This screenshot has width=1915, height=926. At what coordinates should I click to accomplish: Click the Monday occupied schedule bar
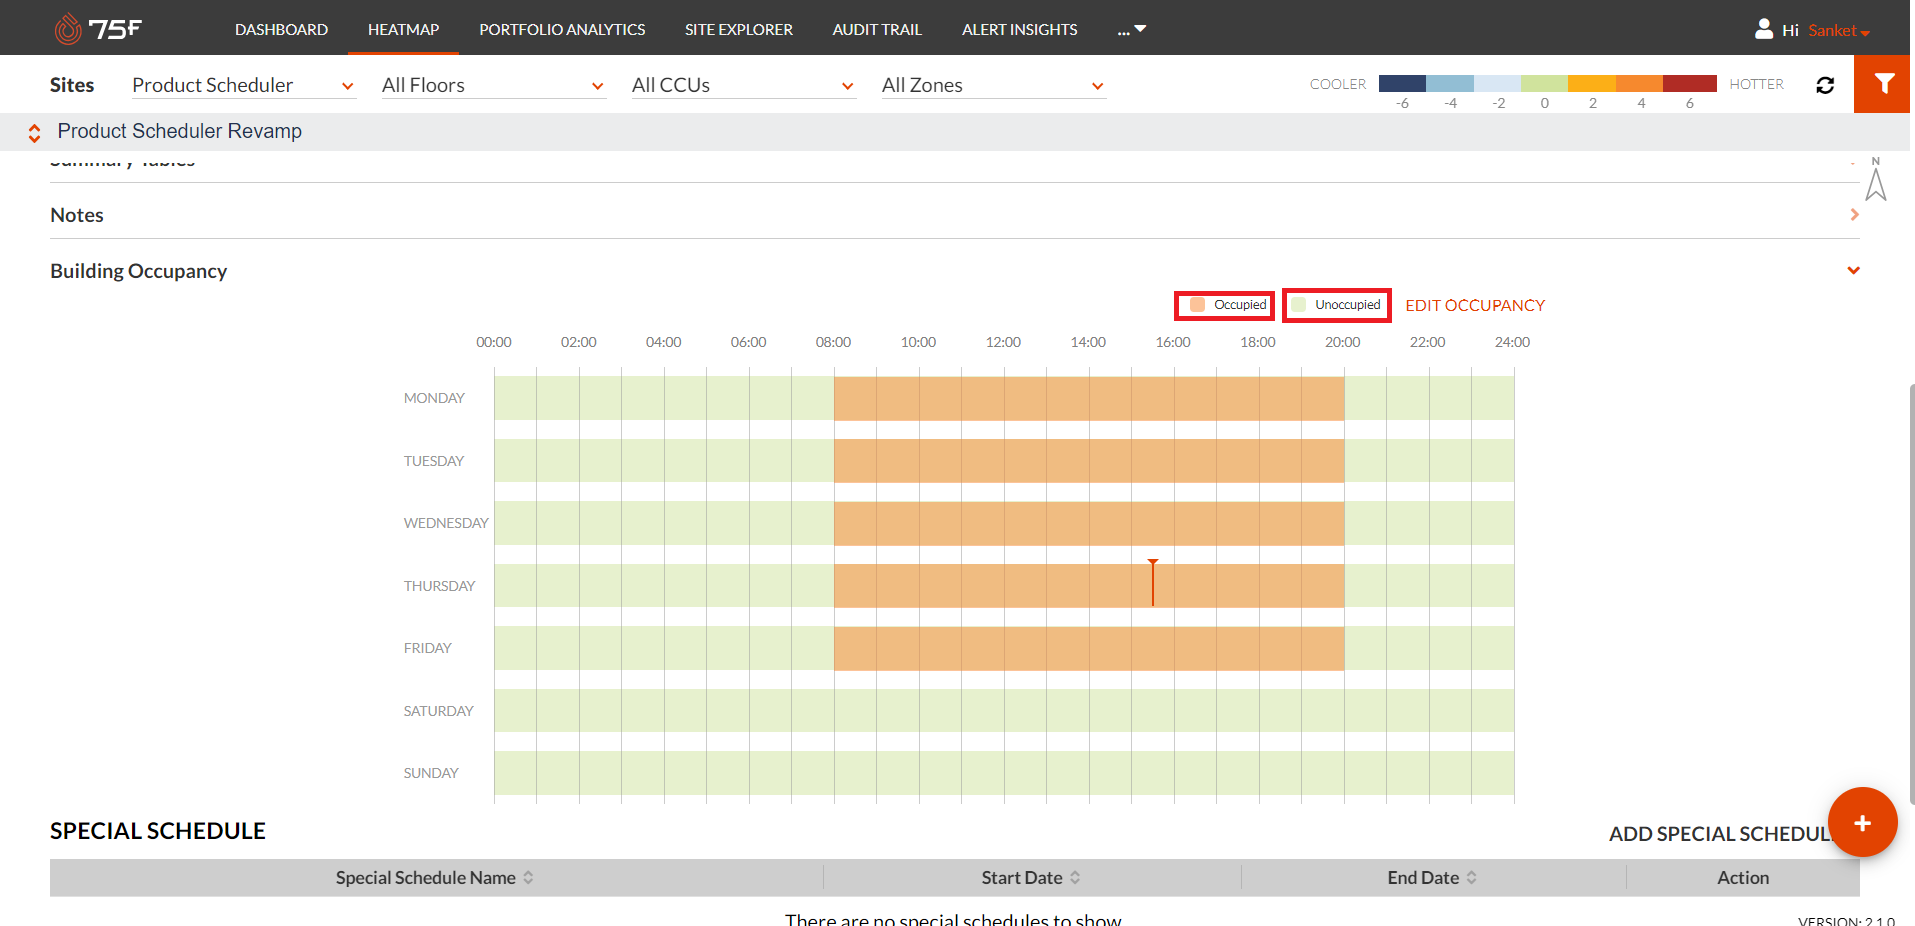point(1089,398)
